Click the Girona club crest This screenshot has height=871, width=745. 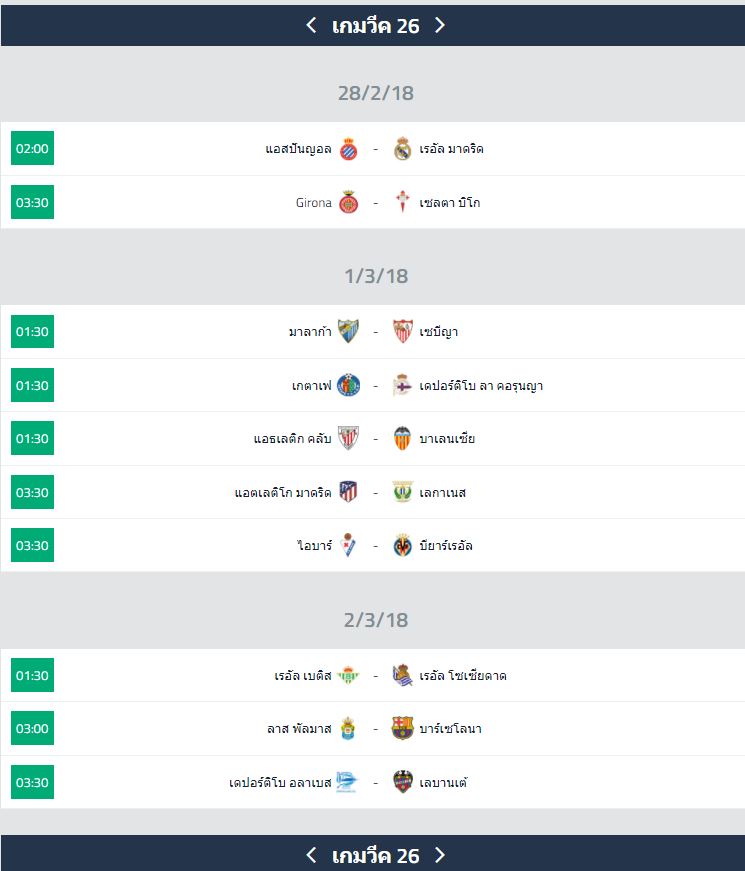[348, 203]
